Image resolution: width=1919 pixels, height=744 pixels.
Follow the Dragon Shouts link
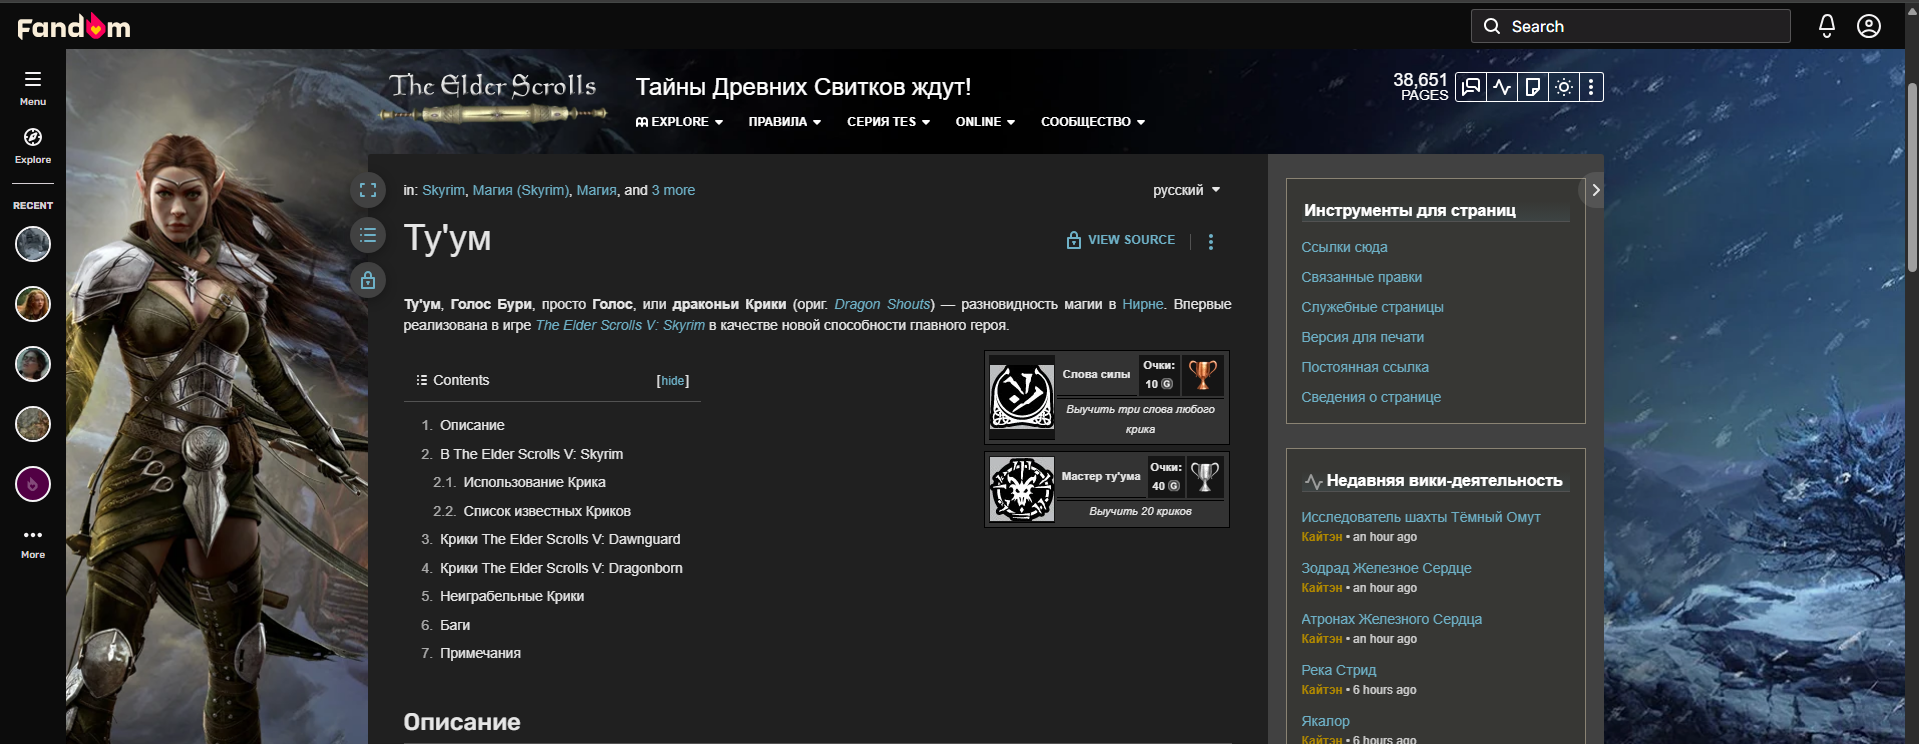pyautogui.click(x=883, y=304)
